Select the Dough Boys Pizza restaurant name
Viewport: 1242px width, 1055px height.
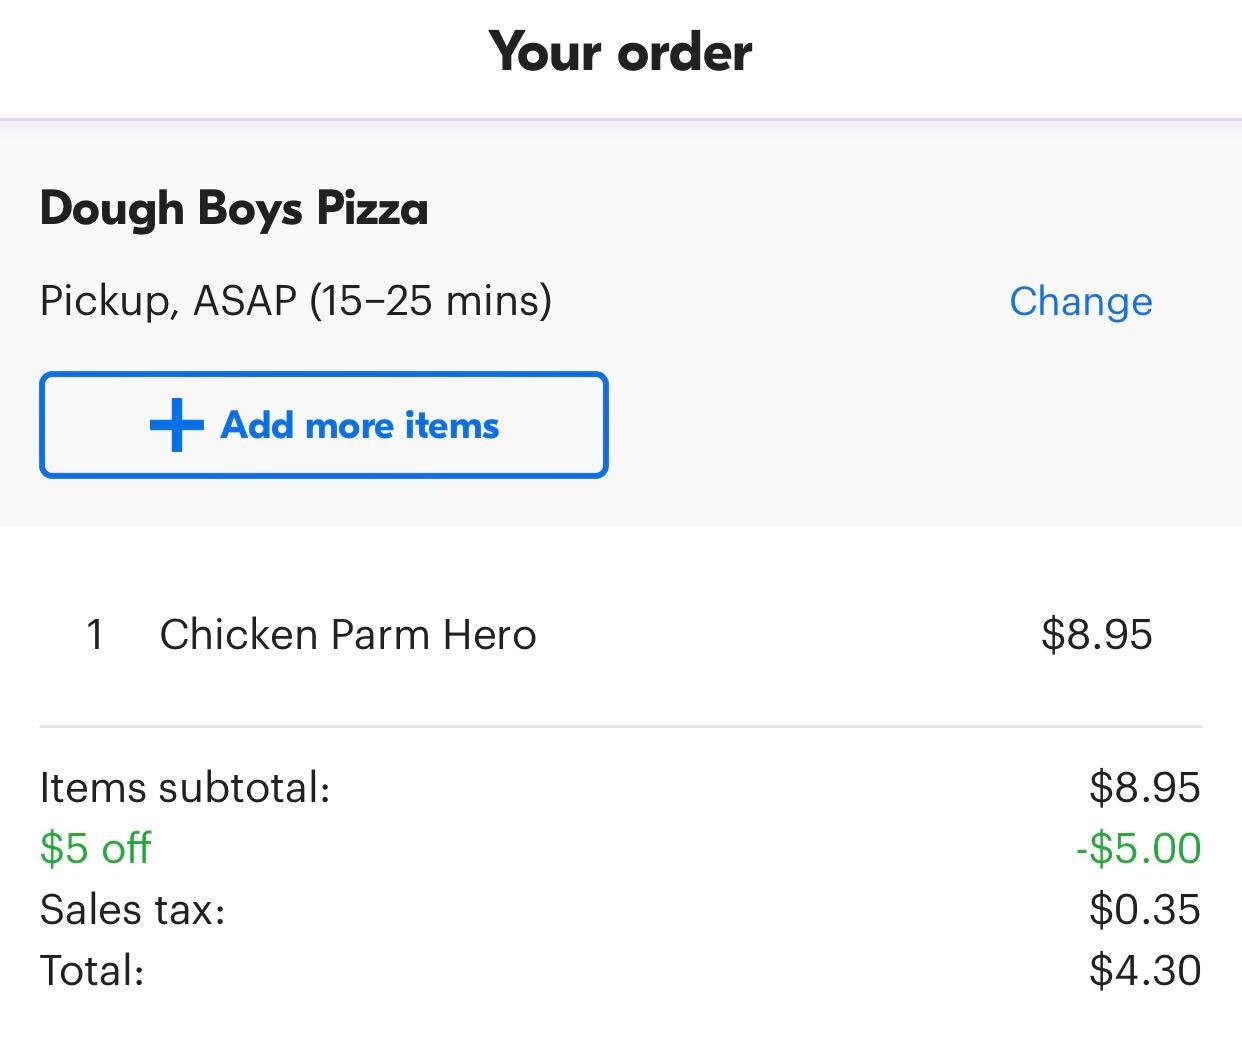tap(234, 208)
